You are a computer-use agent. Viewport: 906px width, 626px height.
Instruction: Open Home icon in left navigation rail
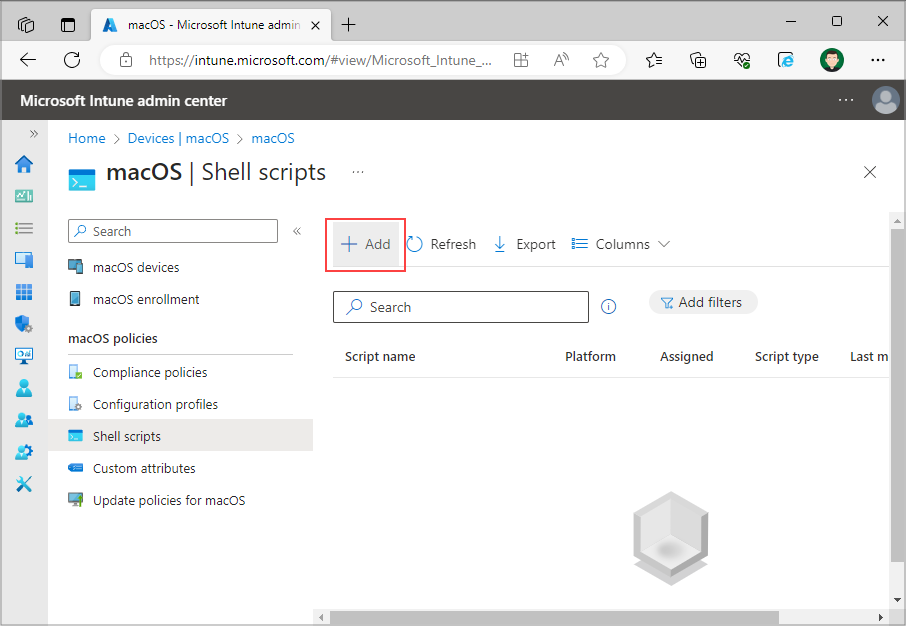(x=24, y=164)
